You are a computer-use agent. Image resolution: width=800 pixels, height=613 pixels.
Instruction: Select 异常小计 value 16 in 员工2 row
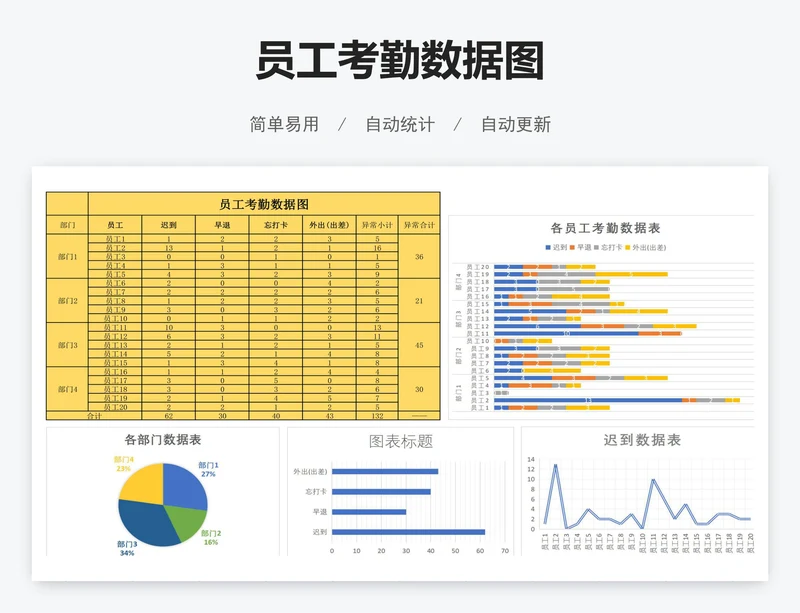[377, 248]
